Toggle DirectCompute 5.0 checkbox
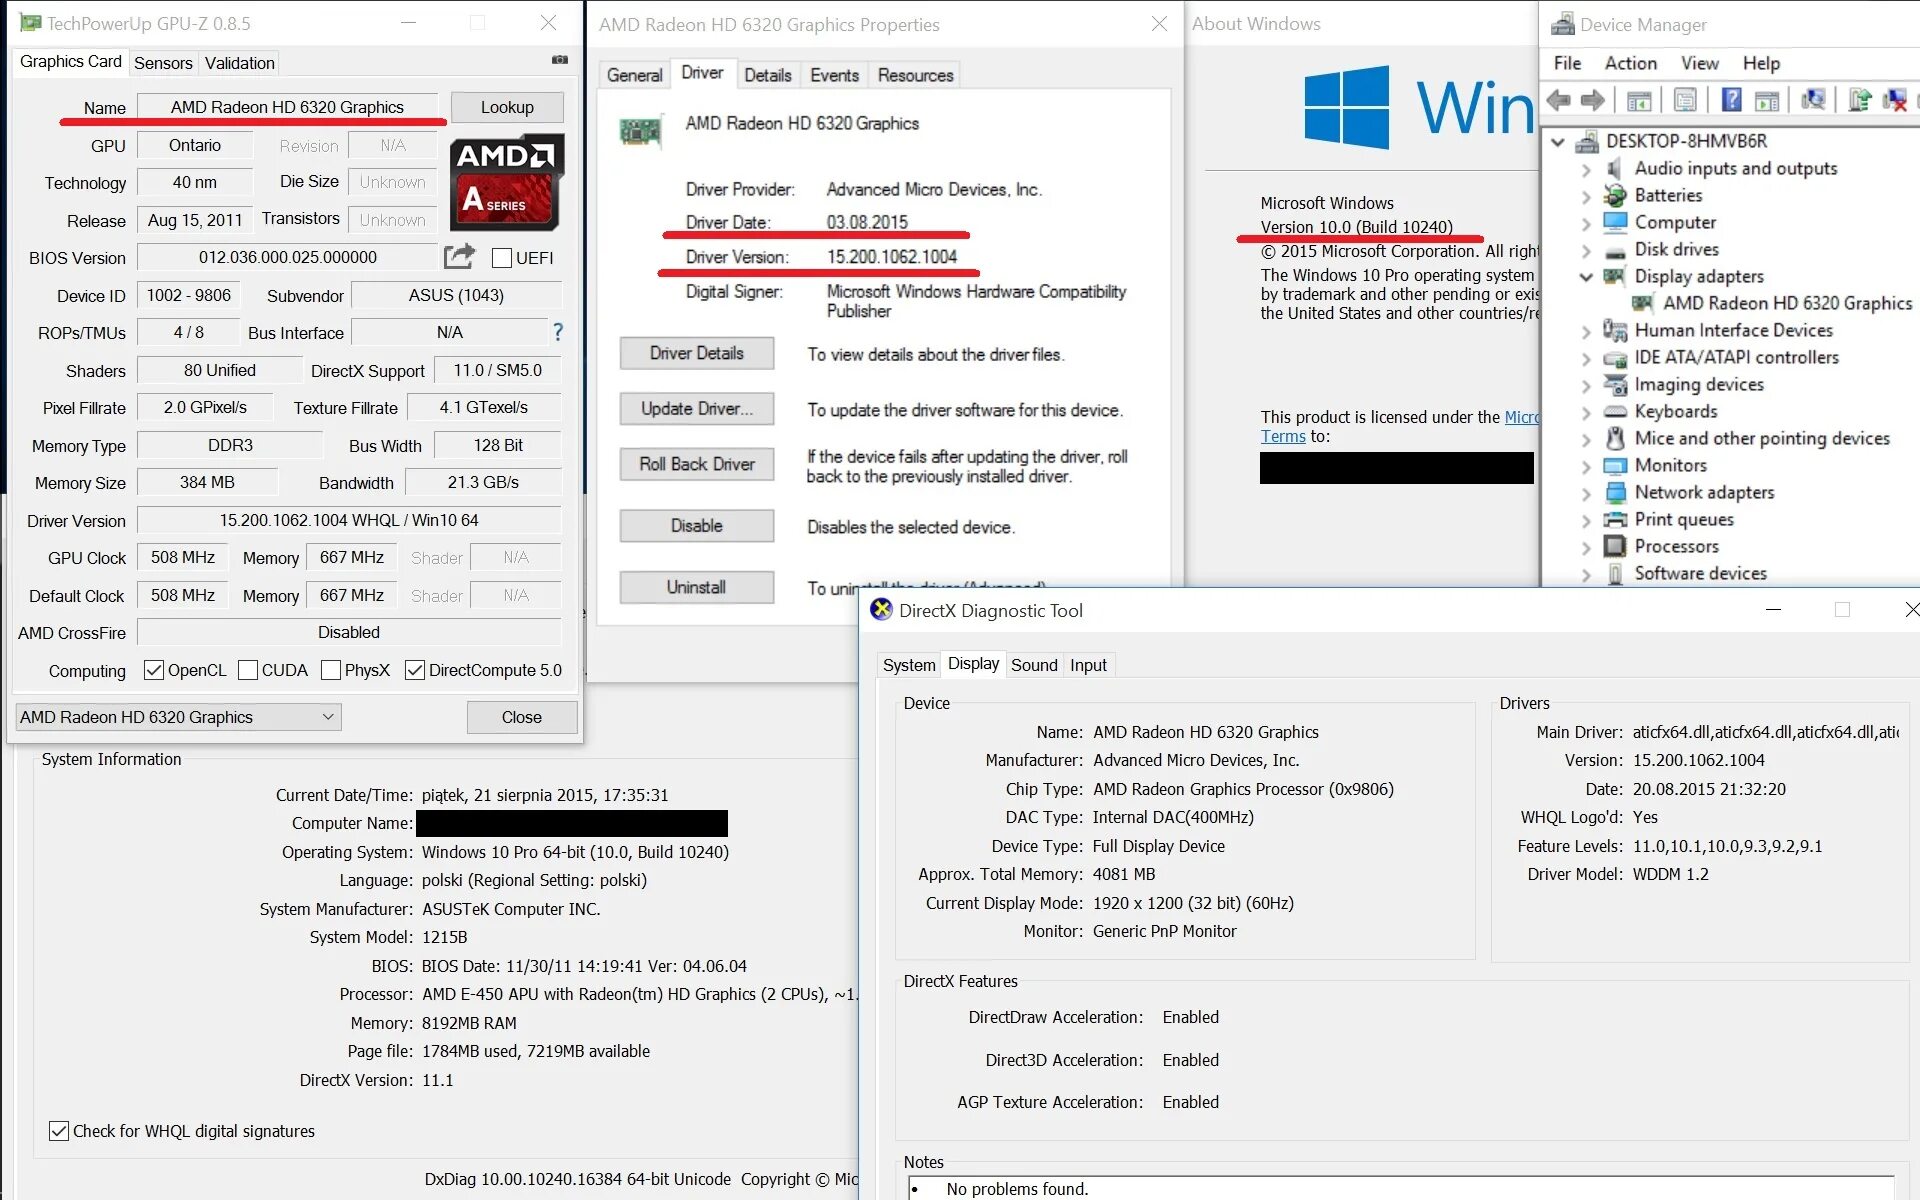This screenshot has height=1200, width=1920. point(415,670)
